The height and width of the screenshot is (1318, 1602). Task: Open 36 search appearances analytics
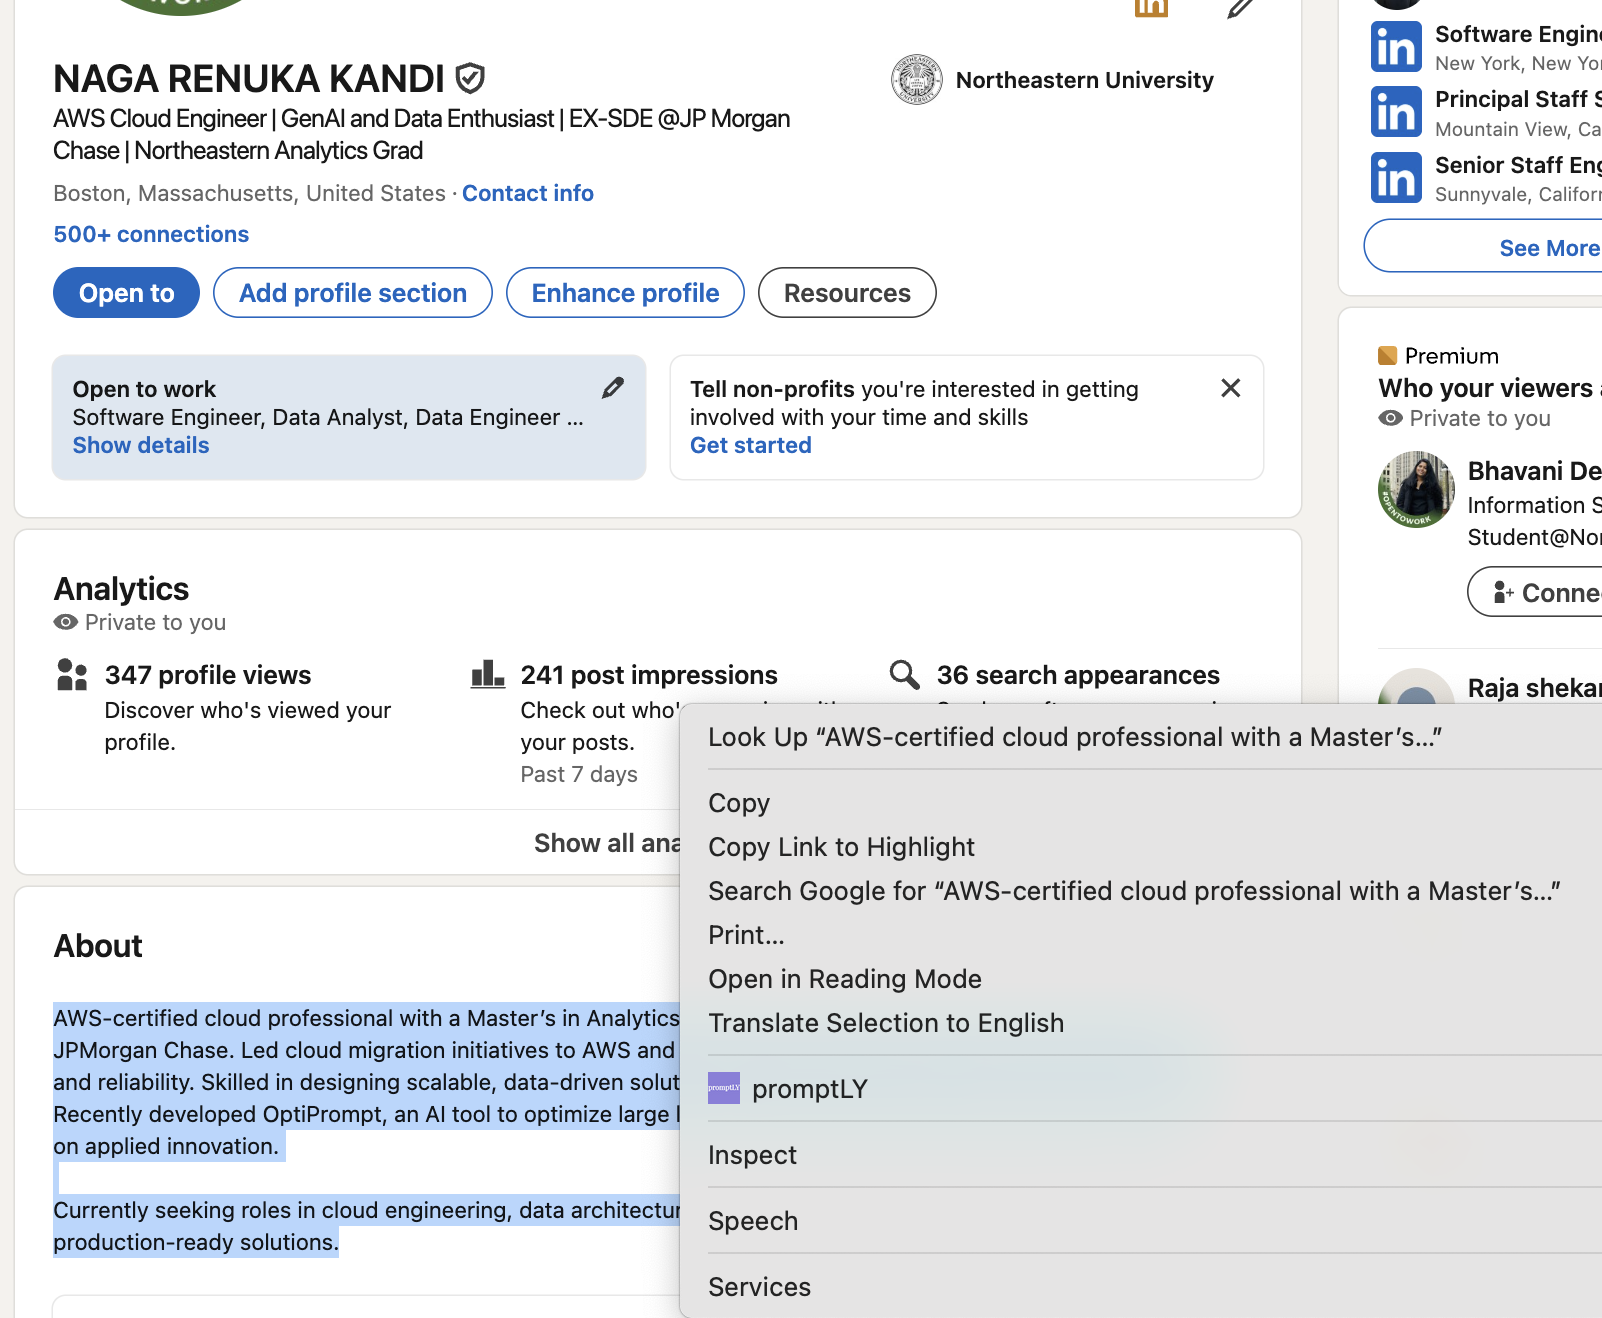(1078, 675)
